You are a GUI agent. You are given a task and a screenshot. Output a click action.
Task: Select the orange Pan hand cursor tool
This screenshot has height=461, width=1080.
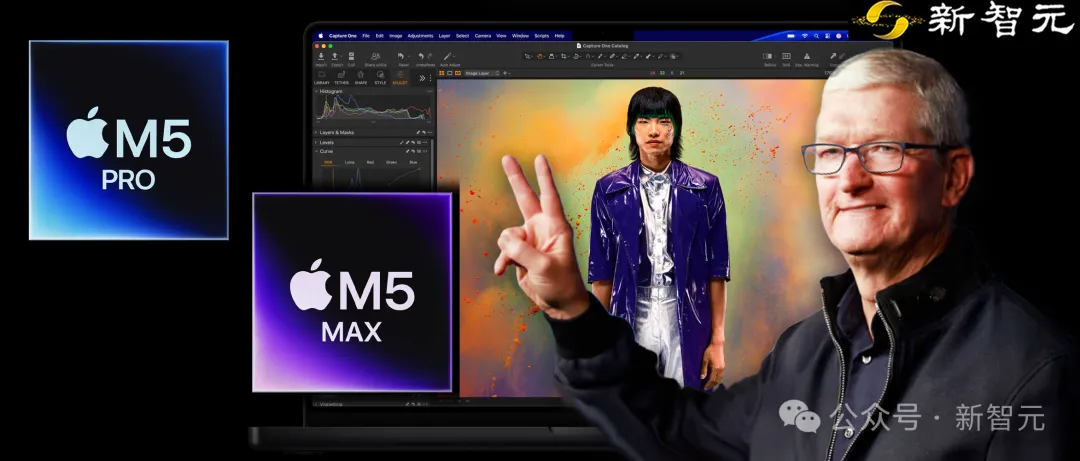(x=540, y=56)
